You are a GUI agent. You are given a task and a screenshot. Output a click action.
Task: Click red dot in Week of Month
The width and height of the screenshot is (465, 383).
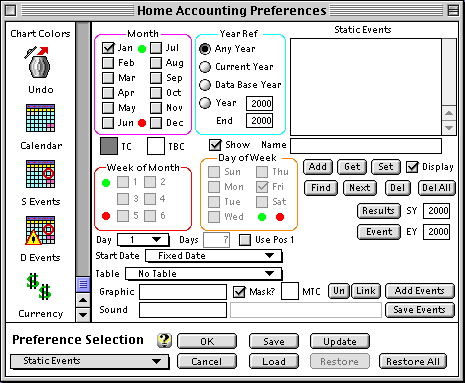pos(106,216)
